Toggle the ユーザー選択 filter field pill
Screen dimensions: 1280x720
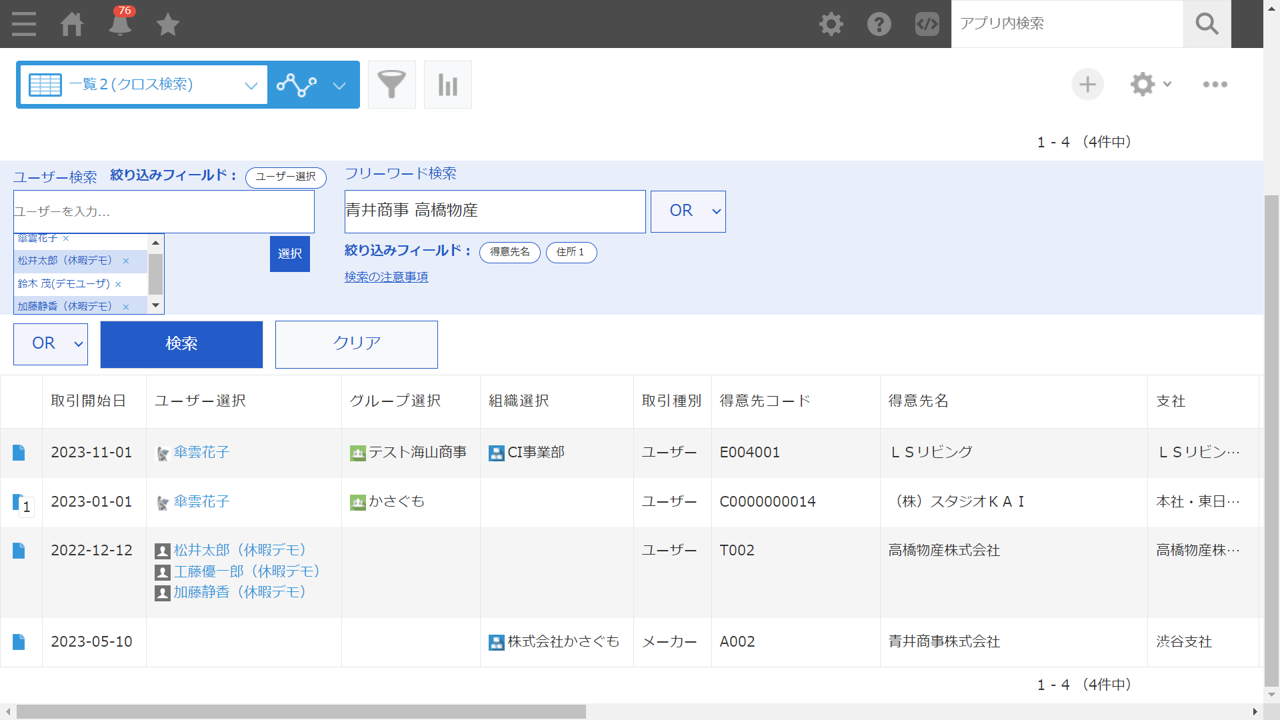pos(286,177)
